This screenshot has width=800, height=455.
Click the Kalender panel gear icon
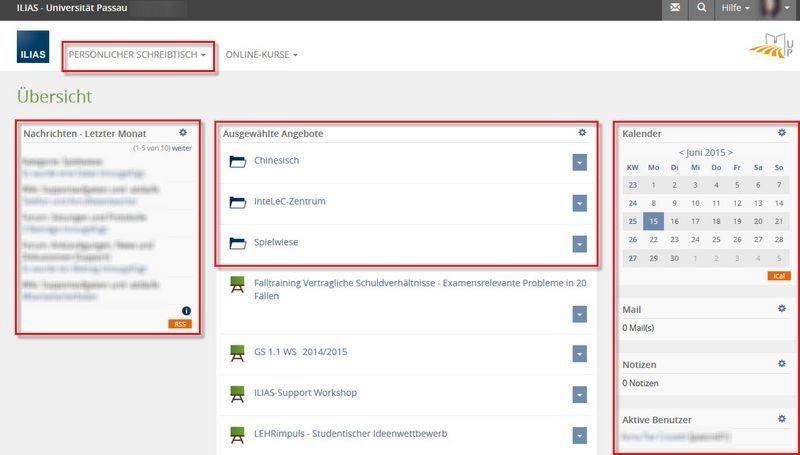point(782,132)
